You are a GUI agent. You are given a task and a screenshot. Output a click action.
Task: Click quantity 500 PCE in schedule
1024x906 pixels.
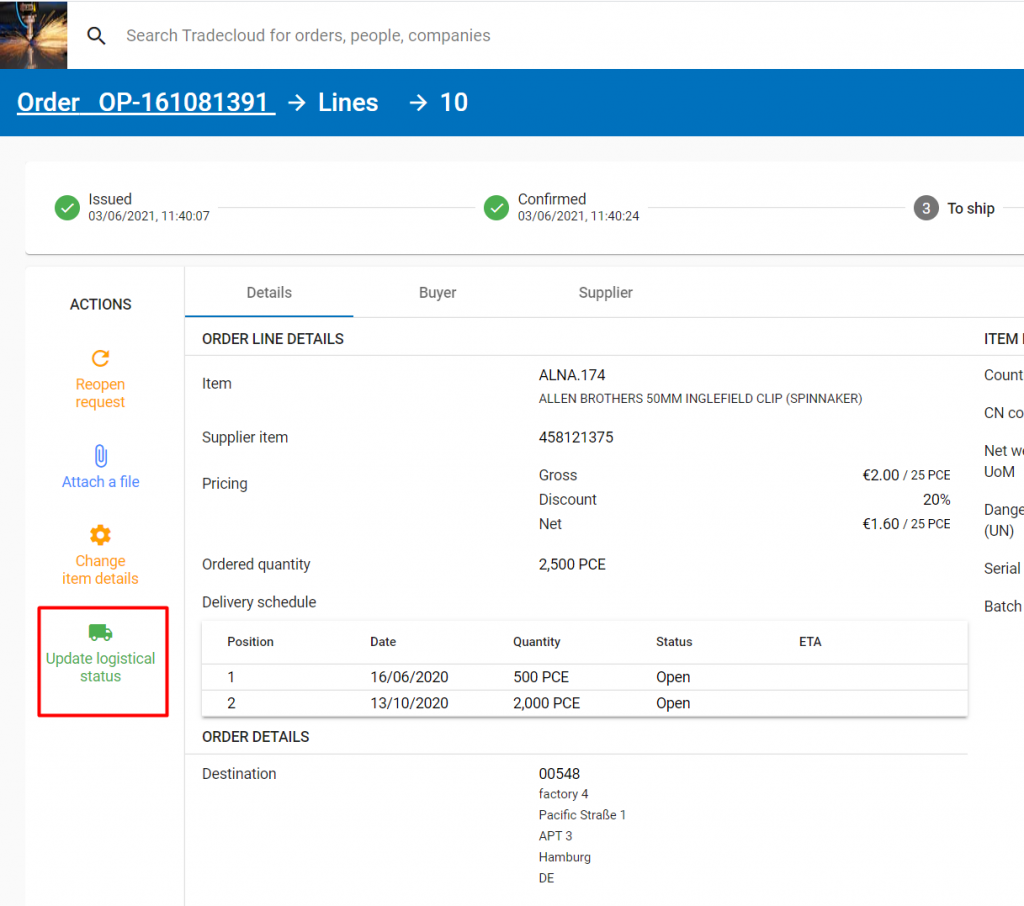point(541,677)
